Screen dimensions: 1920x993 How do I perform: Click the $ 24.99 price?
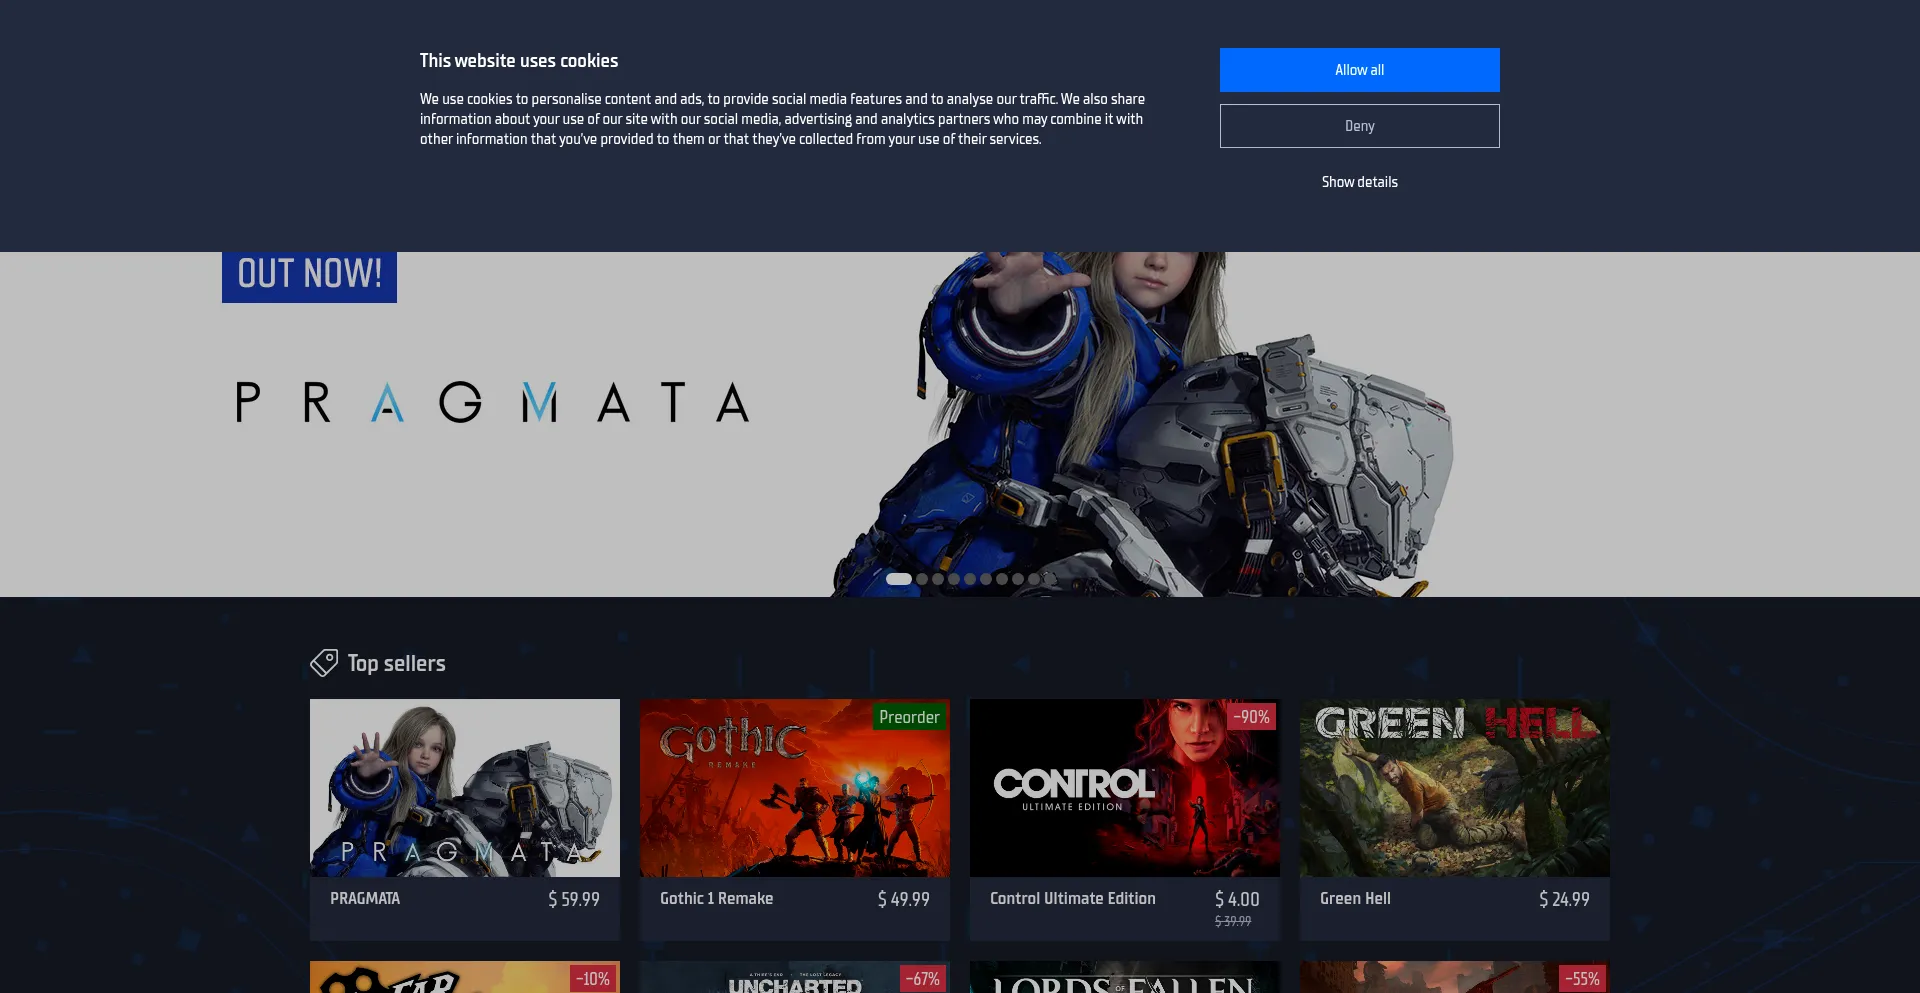point(1564,899)
